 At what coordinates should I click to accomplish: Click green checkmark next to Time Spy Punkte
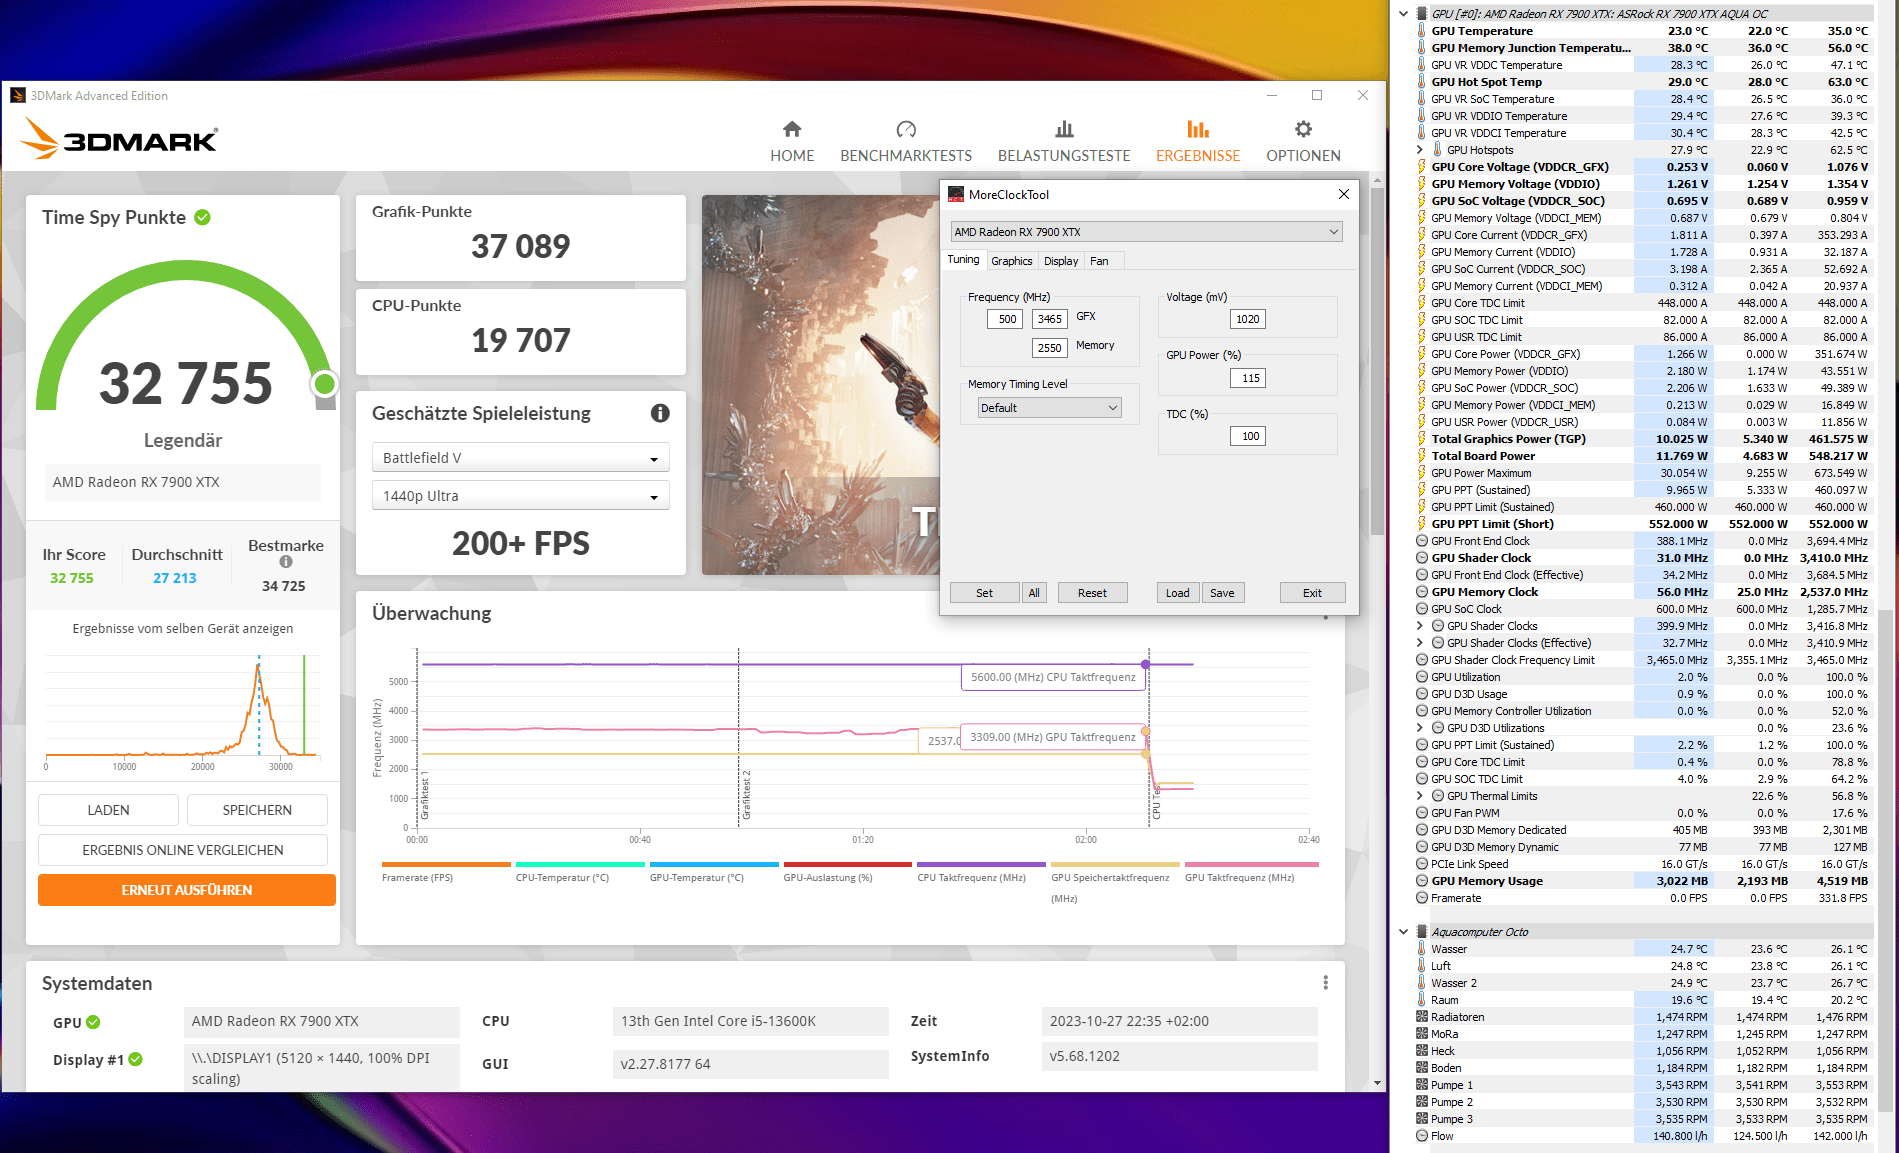[203, 218]
